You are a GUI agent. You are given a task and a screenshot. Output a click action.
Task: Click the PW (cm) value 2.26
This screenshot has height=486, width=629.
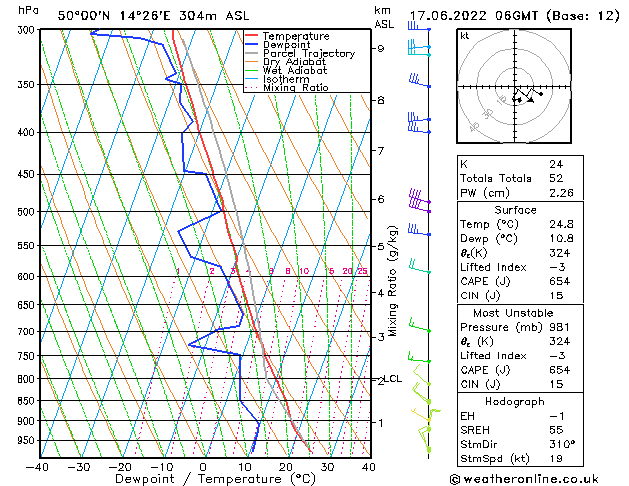pos(561,193)
